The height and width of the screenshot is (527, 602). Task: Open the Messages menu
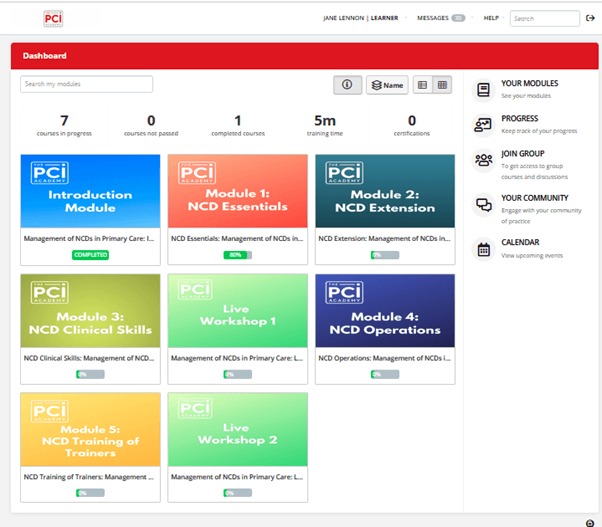(440, 18)
